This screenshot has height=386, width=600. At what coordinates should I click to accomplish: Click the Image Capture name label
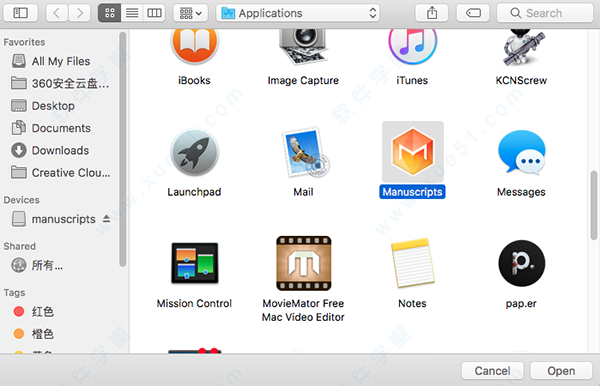(x=303, y=81)
